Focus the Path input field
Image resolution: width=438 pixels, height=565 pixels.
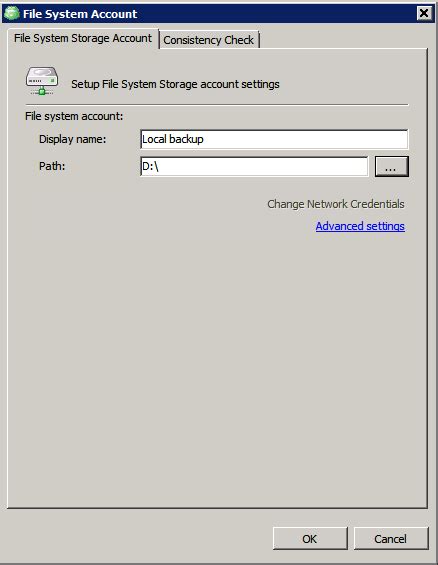[254, 166]
